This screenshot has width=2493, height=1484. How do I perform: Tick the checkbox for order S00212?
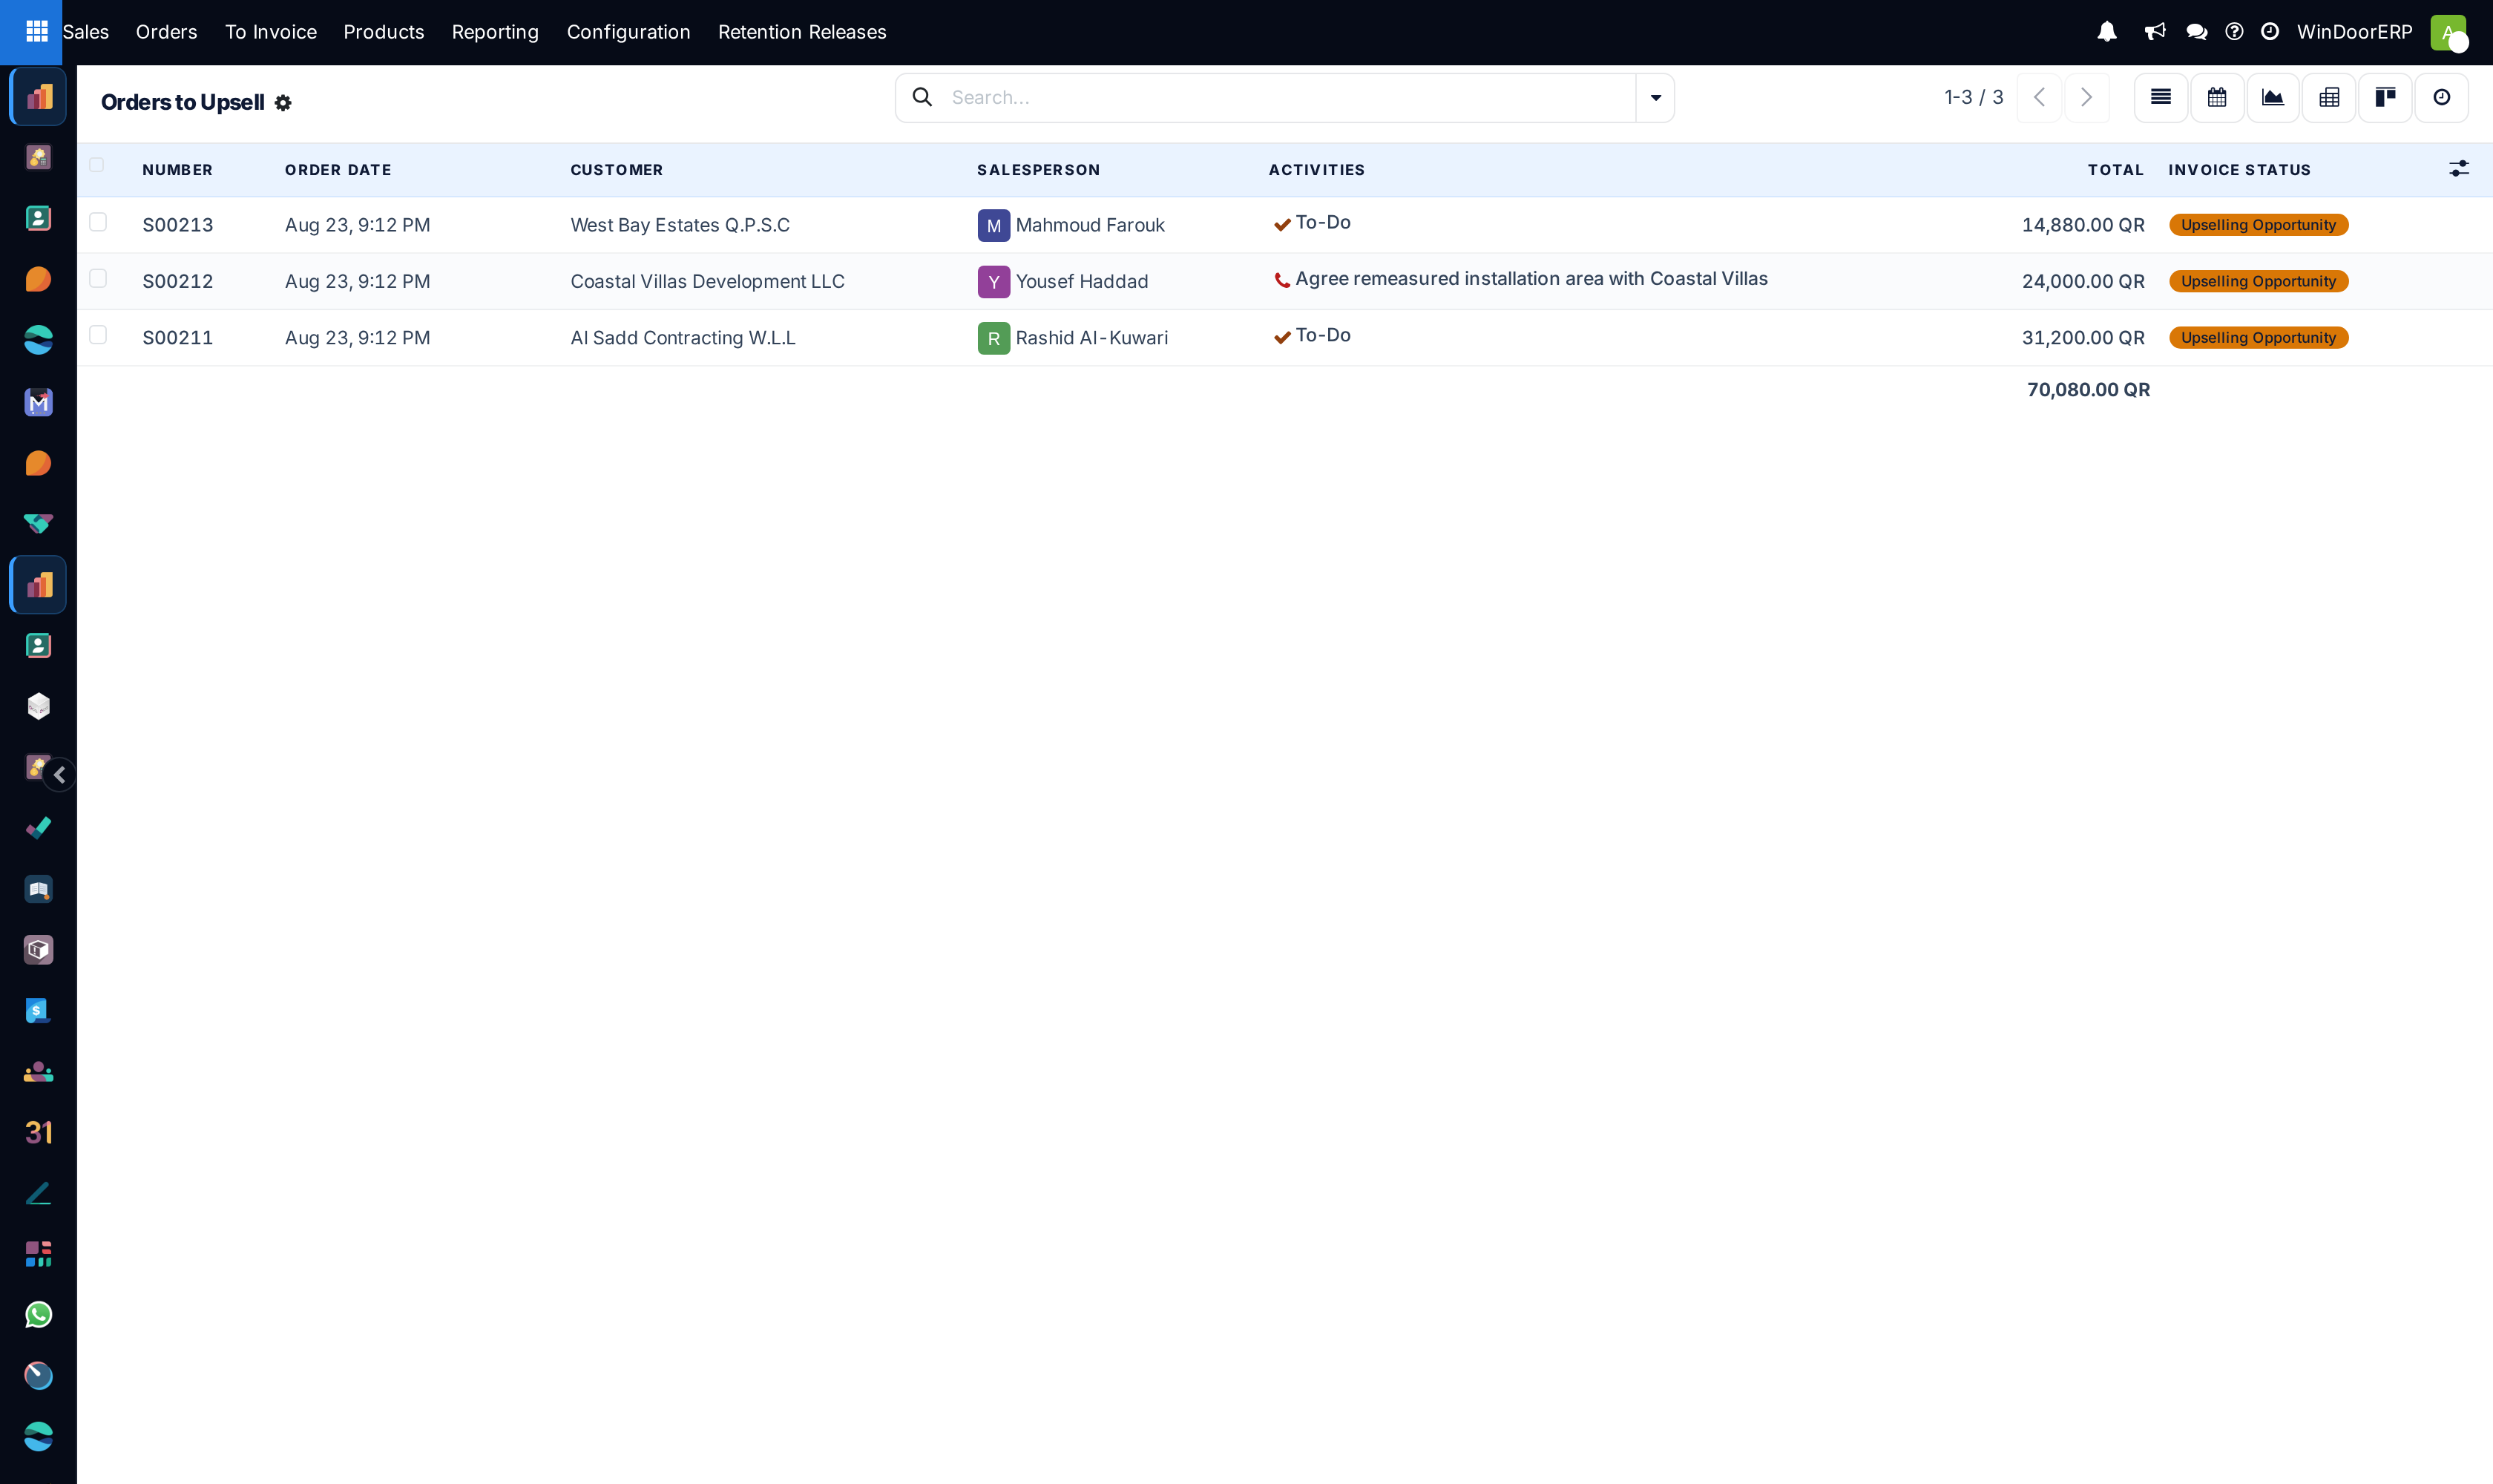pyautogui.click(x=98, y=278)
